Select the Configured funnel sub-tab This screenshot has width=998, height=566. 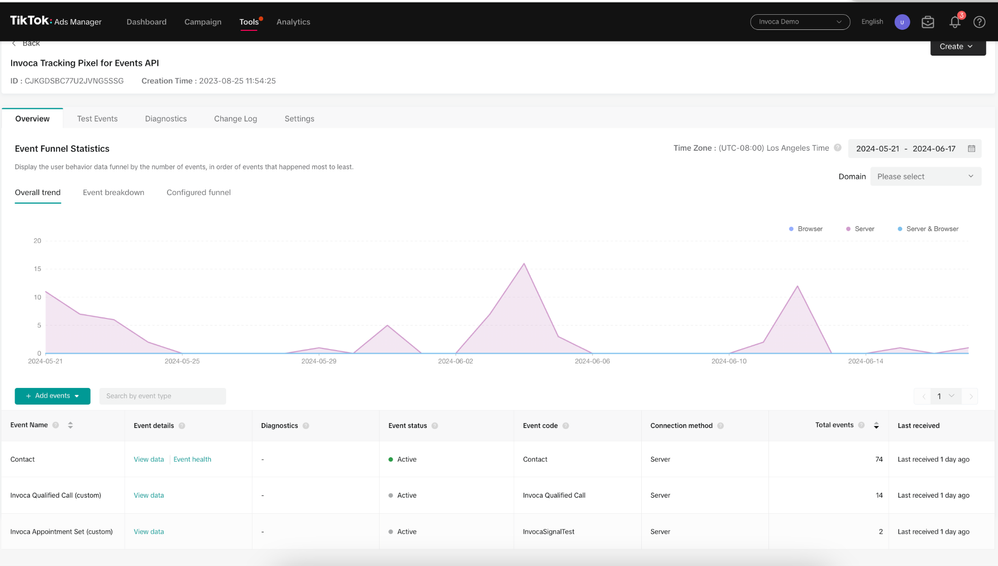click(x=199, y=192)
